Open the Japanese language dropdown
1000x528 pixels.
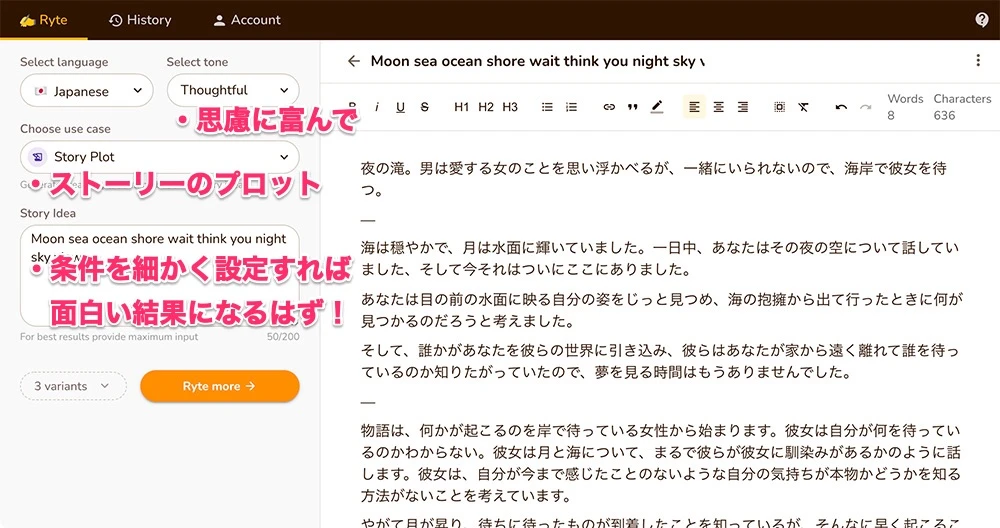click(86, 91)
